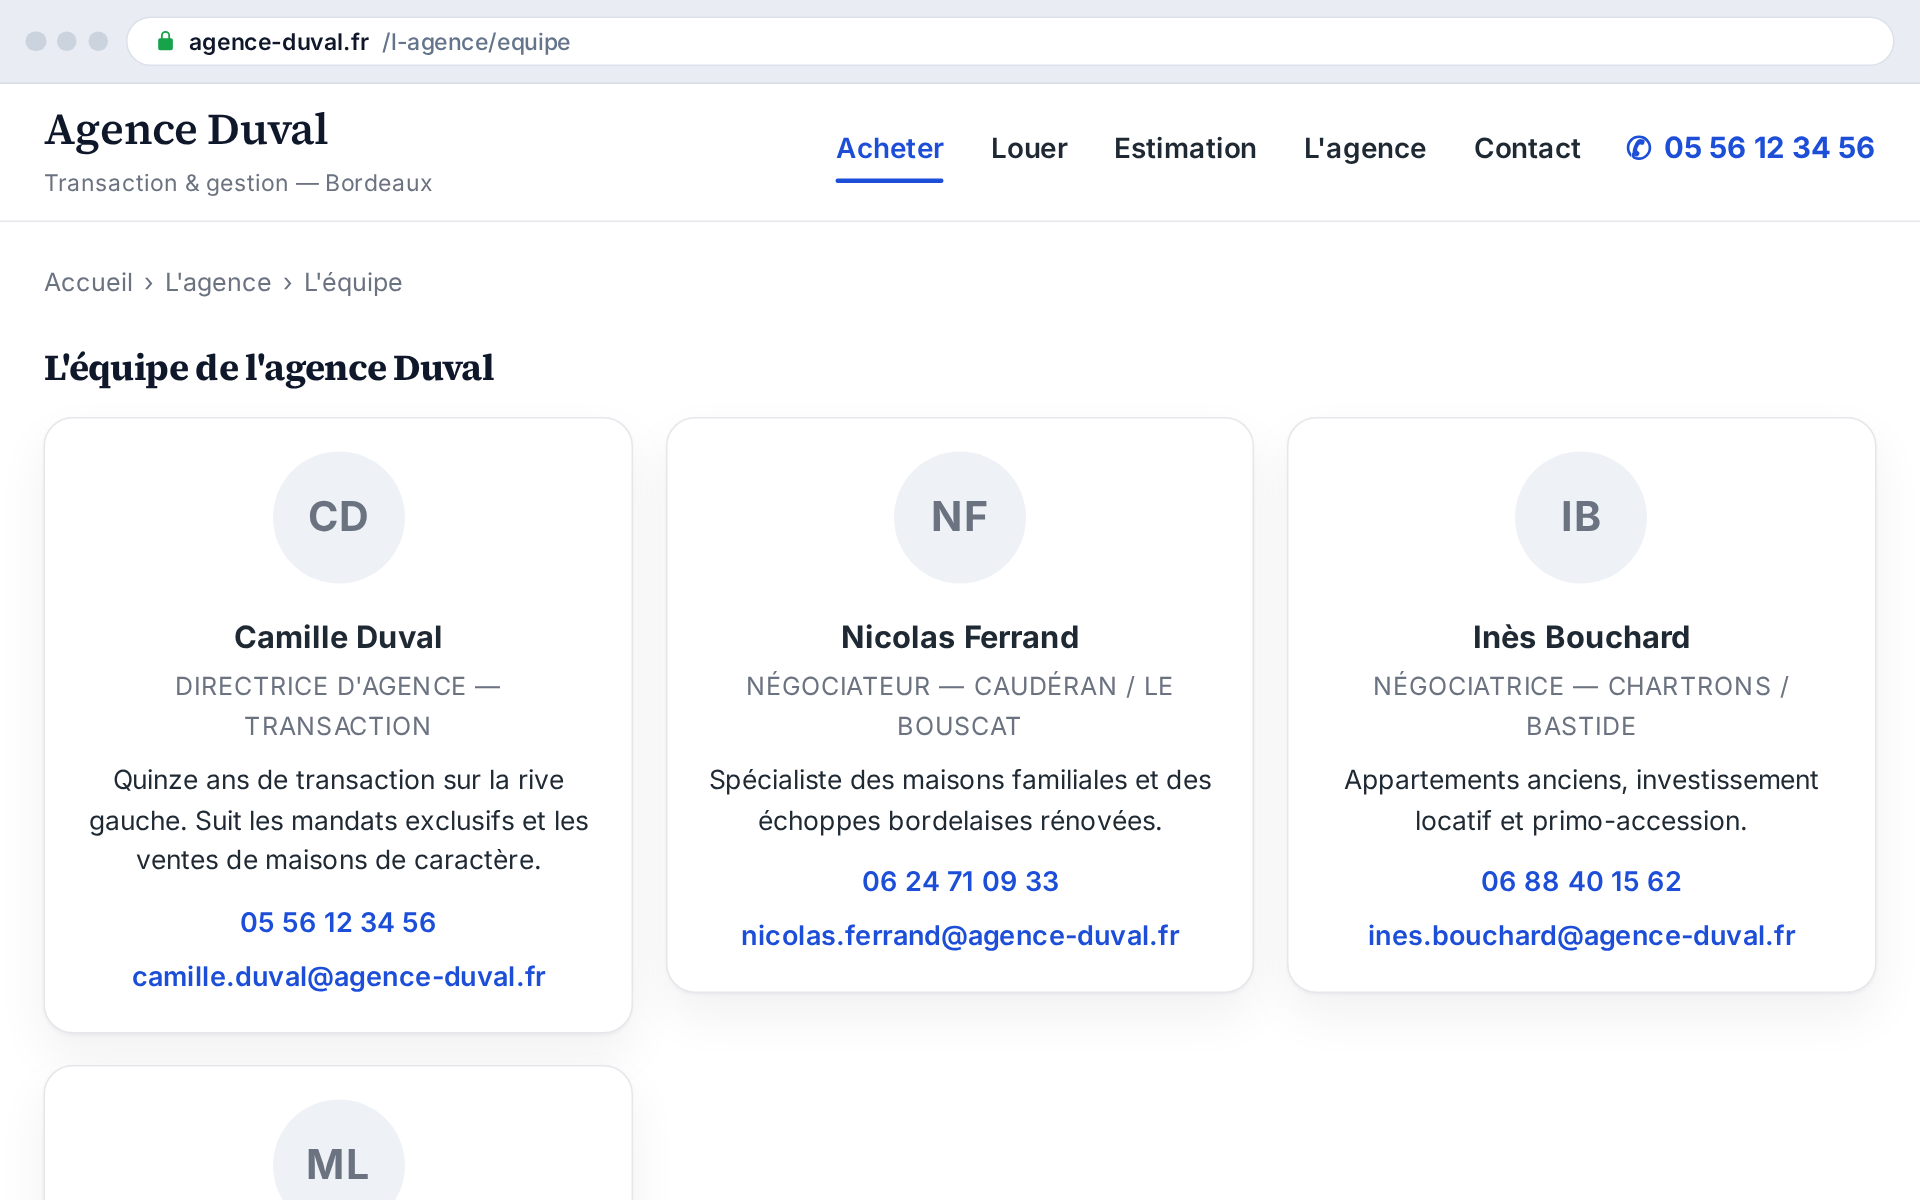
Task: Go to Accueil in the breadcrumb
Action: coord(88,282)
